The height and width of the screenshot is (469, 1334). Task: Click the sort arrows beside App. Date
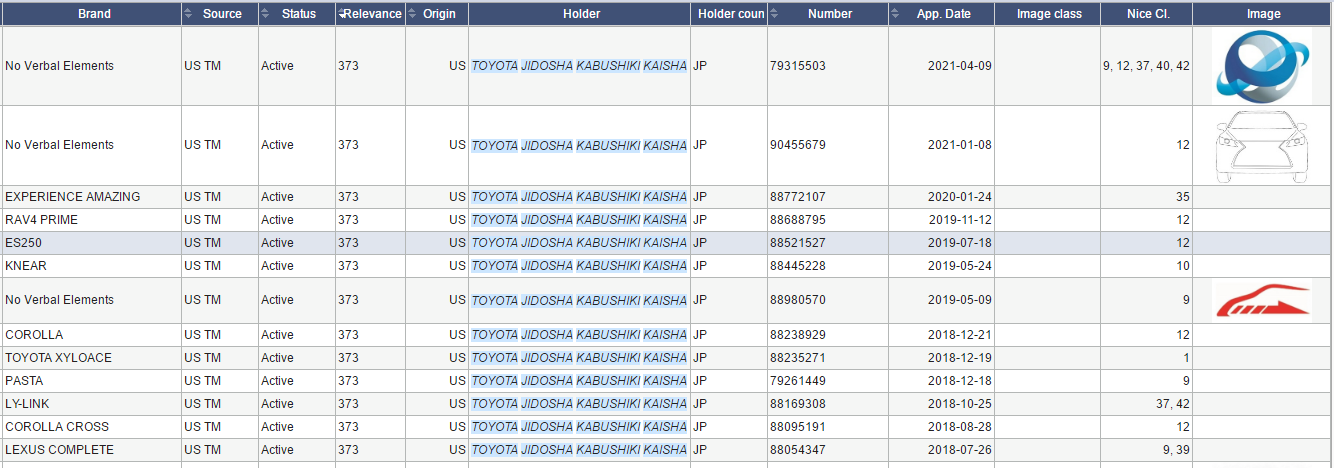tap(896, 14)
